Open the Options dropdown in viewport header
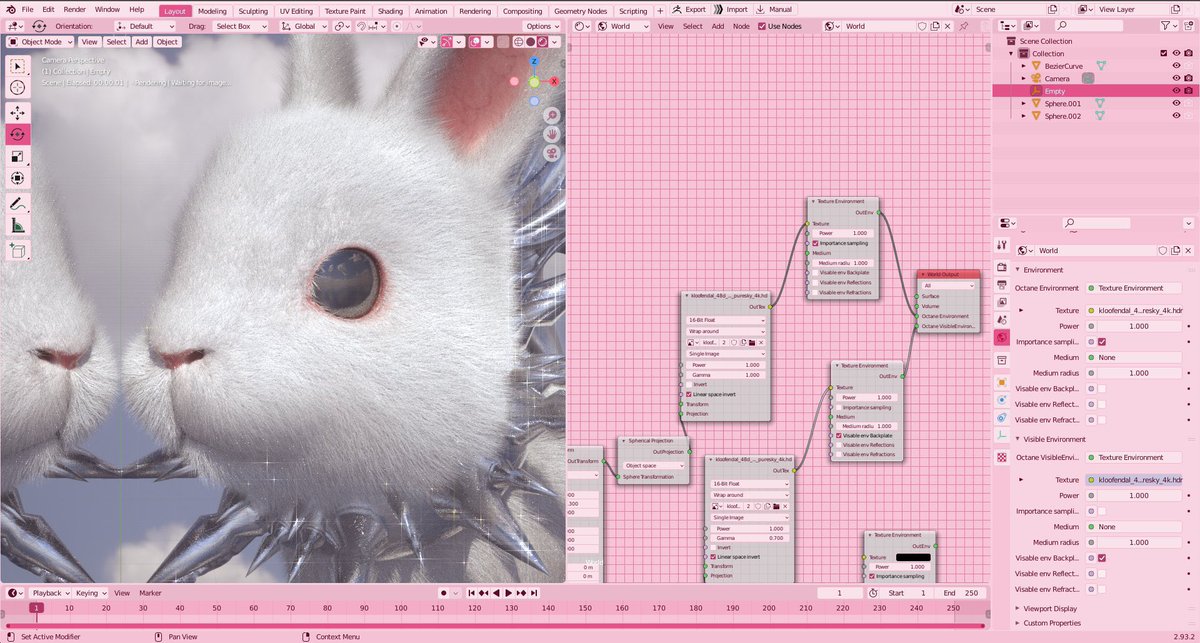 tap(542, 26)
